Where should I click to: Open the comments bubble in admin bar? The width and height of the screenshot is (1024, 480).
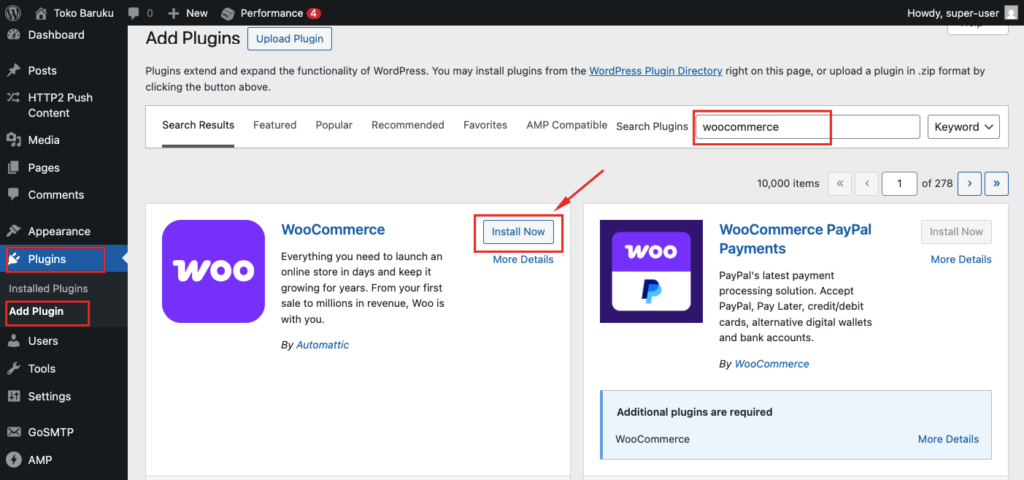(x=133, y=13)
